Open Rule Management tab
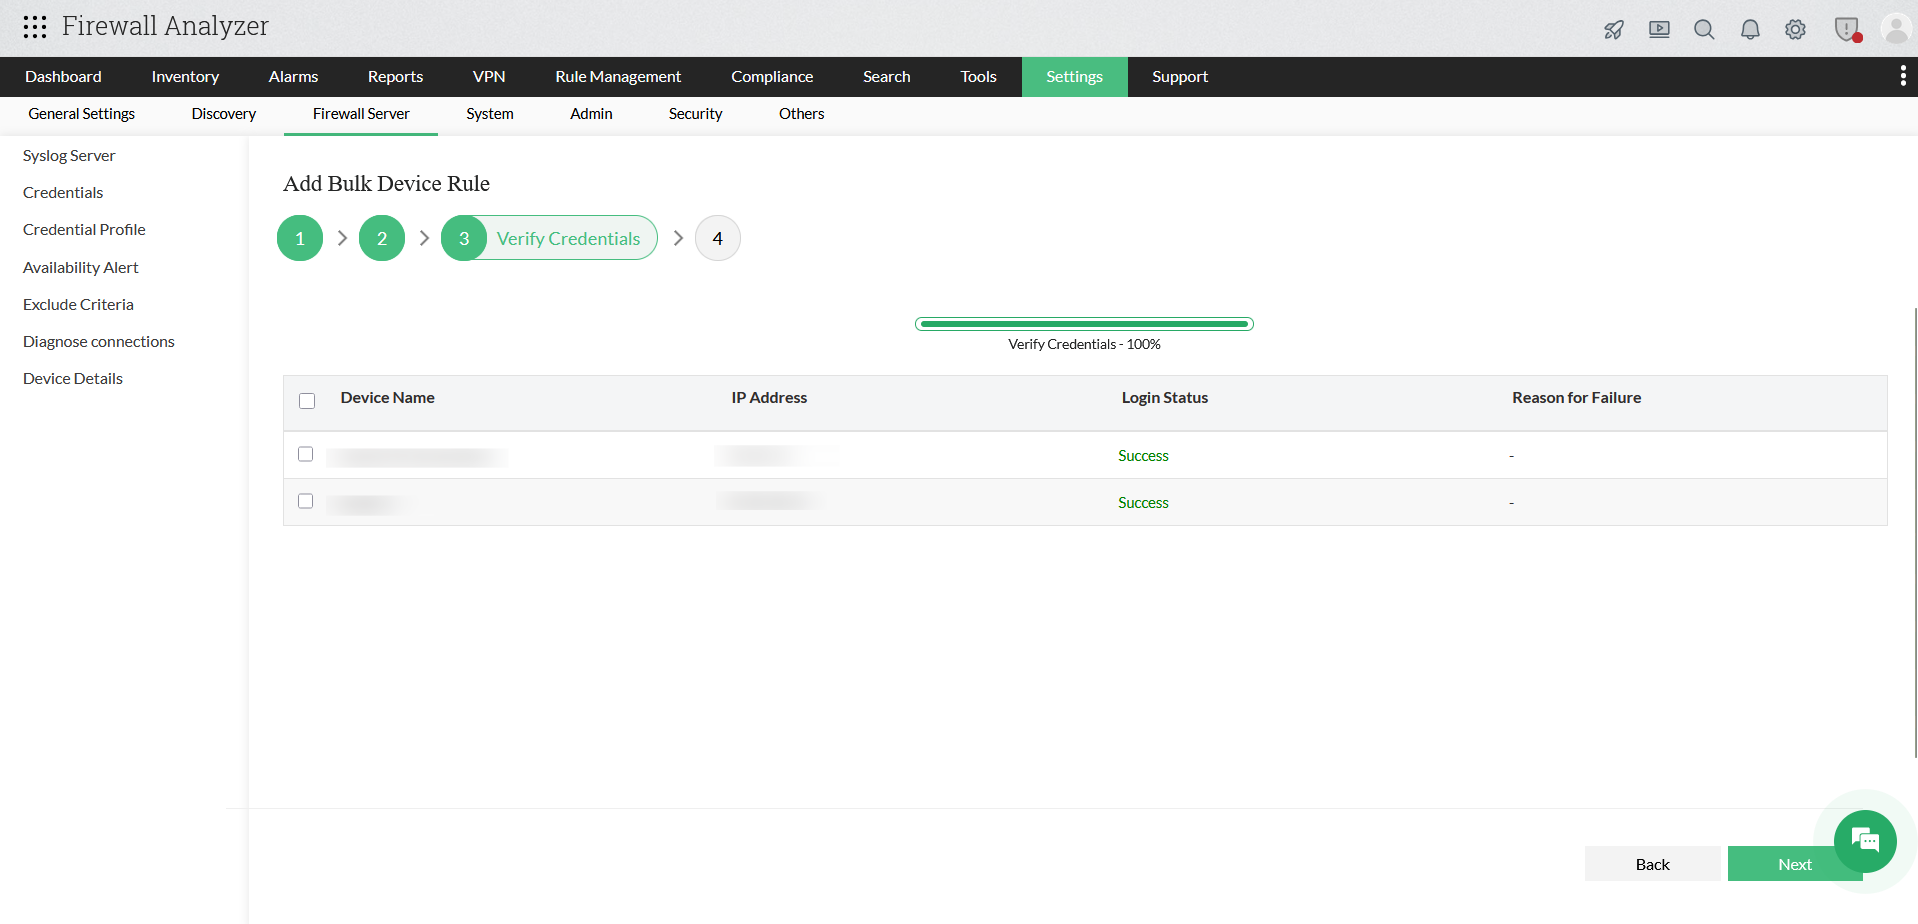Viewport: 1918px width, 924px height. (618, 77)
